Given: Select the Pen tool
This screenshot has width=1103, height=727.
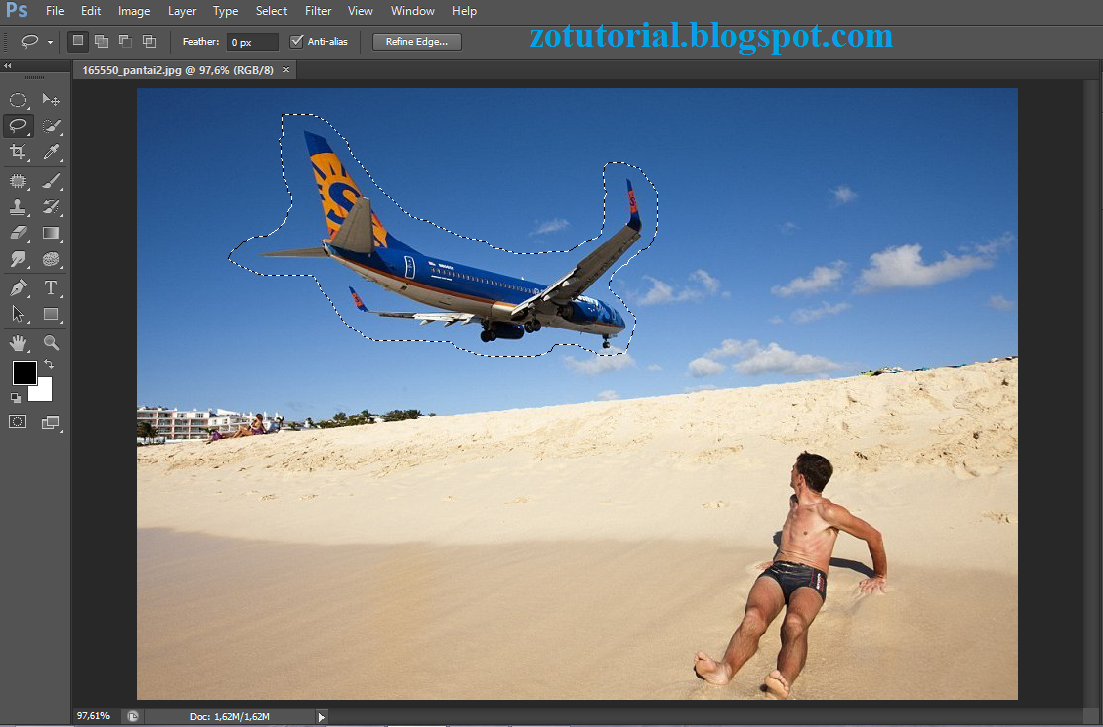Looking at the screenshot, I should pyautogui.click(x=18, y=288).
